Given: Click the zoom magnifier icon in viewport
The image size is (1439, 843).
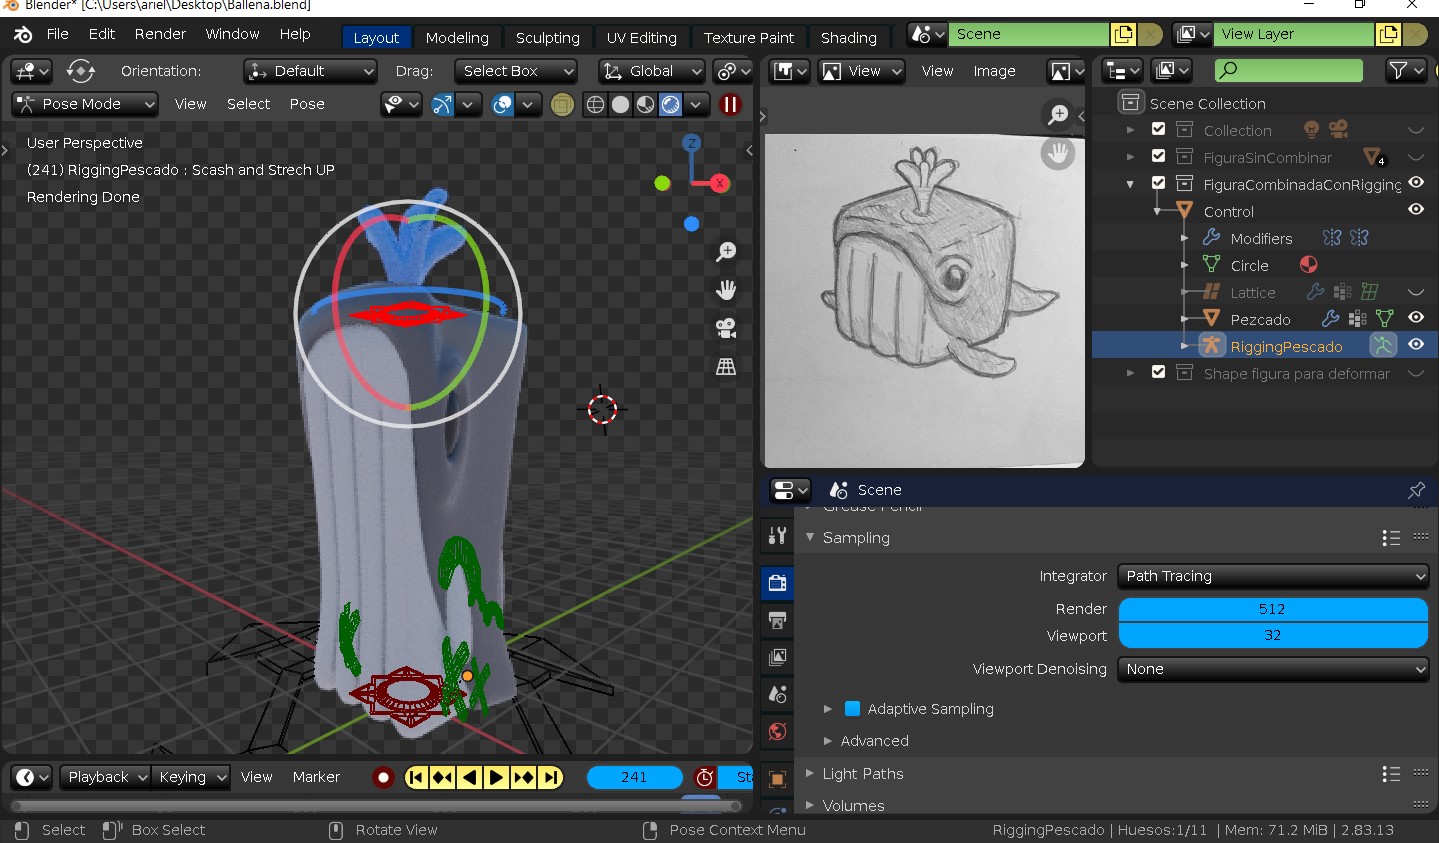Looking at the screenshot, I should point(726,252).
